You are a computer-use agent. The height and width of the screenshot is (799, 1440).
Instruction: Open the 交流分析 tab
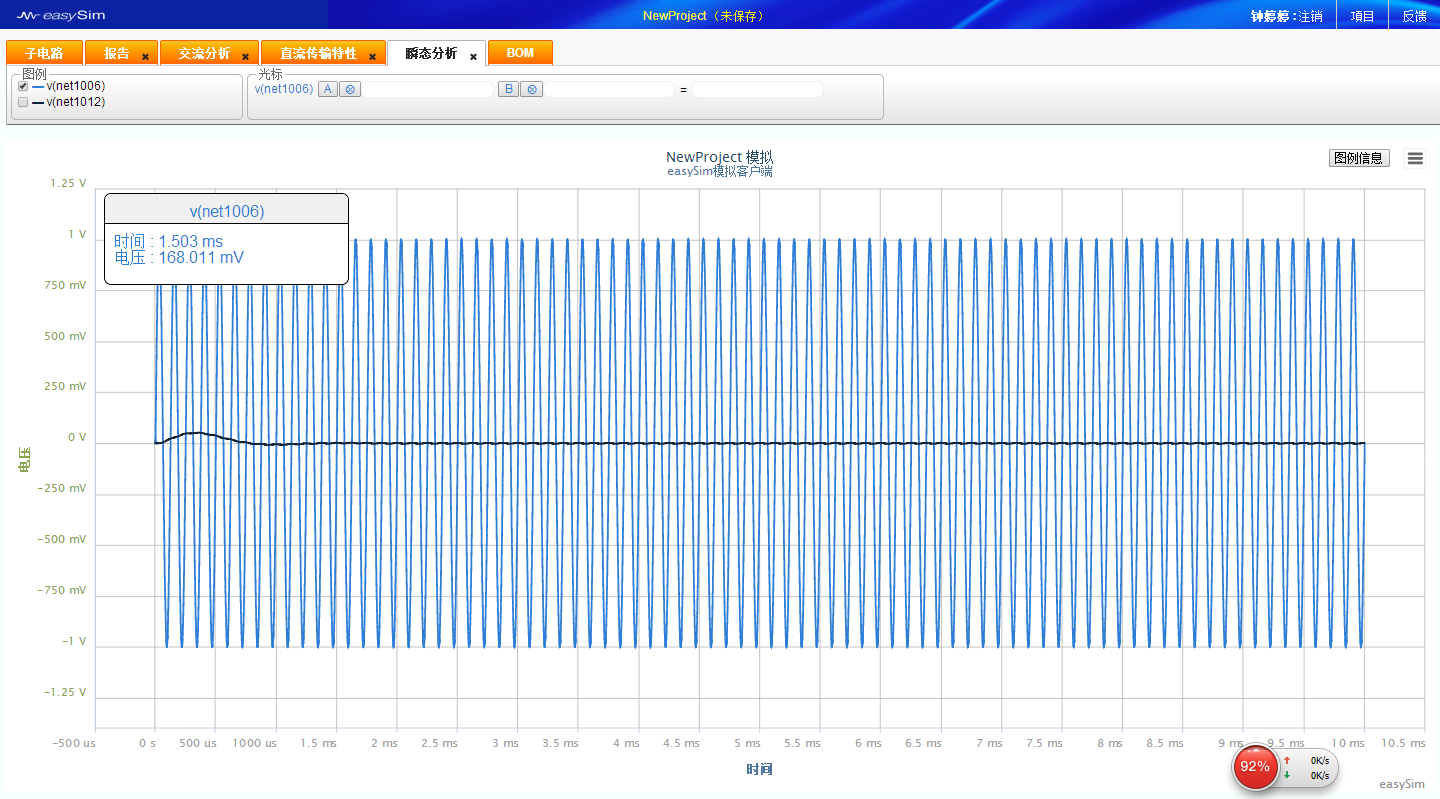(x=204, y=53)
